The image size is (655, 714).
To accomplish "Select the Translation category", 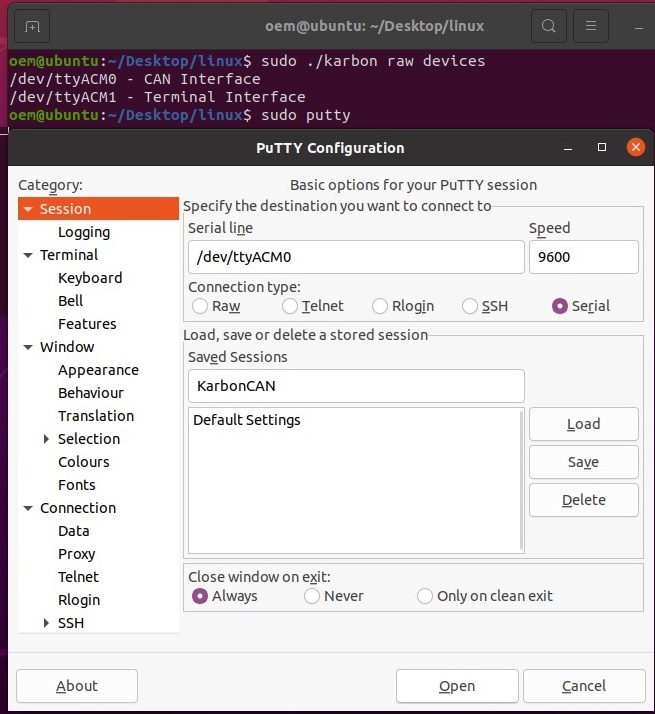I will [96, 416].
